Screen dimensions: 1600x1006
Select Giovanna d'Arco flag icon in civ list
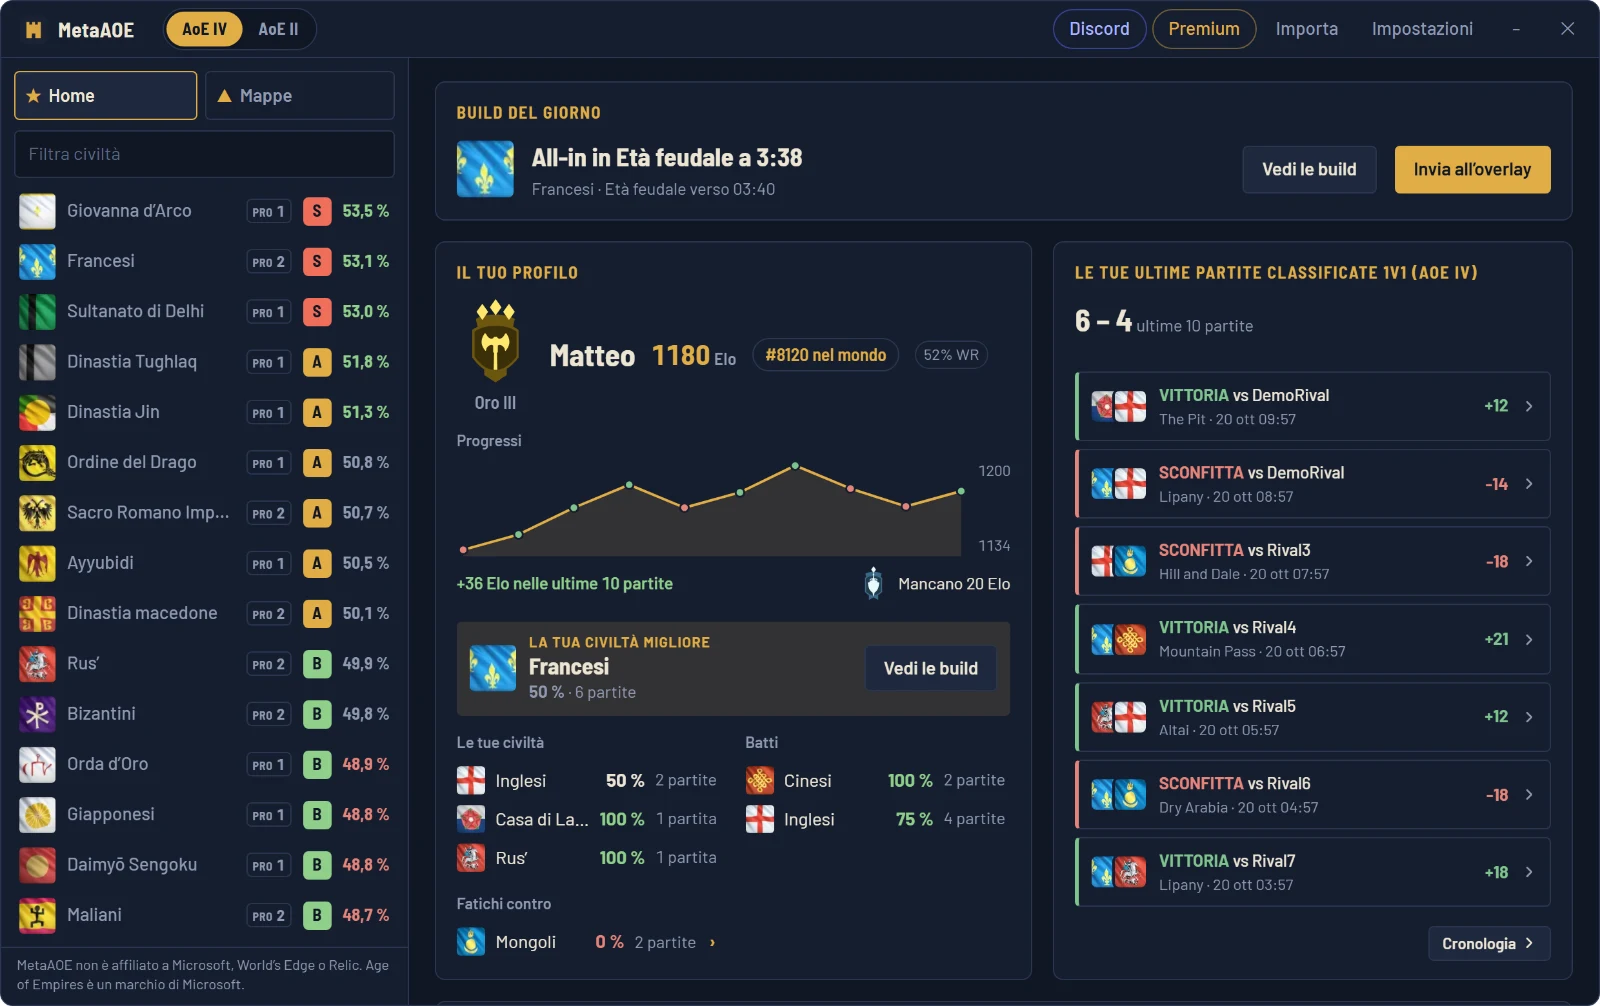click(37, 211)
